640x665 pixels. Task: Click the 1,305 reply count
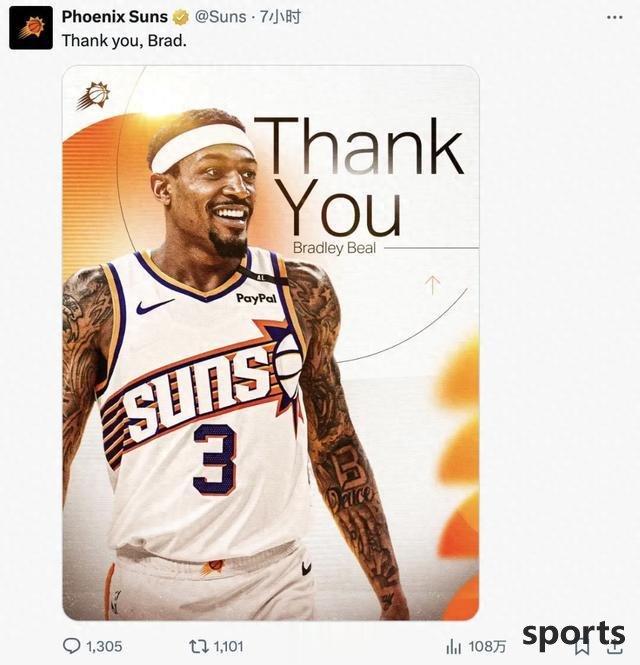pyautogui.click(x=104, y=646)
